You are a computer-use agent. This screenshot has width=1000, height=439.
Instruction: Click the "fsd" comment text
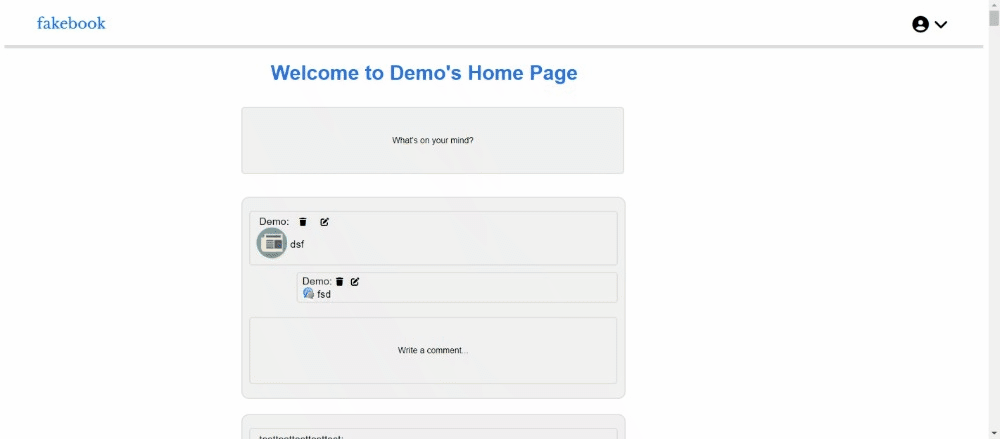(324, 295)
